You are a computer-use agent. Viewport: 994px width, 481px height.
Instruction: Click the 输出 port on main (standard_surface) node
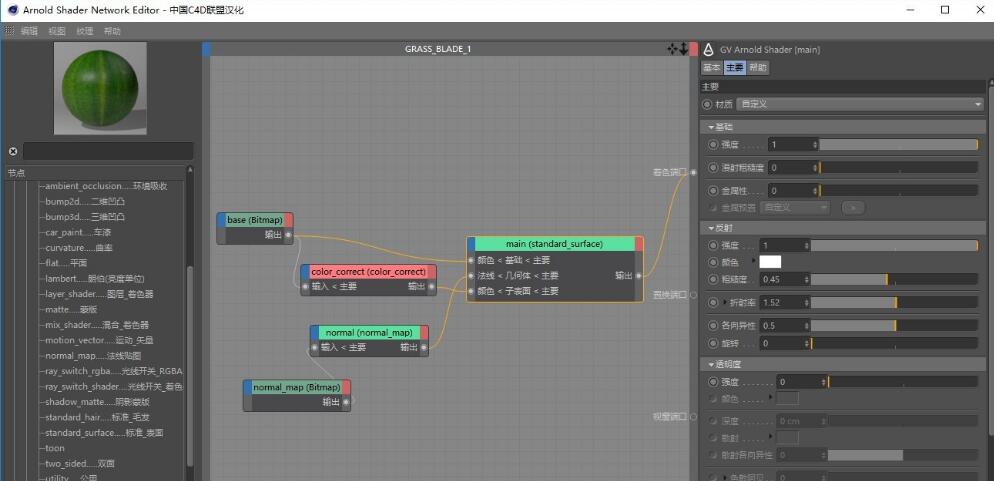pos(638,276)
